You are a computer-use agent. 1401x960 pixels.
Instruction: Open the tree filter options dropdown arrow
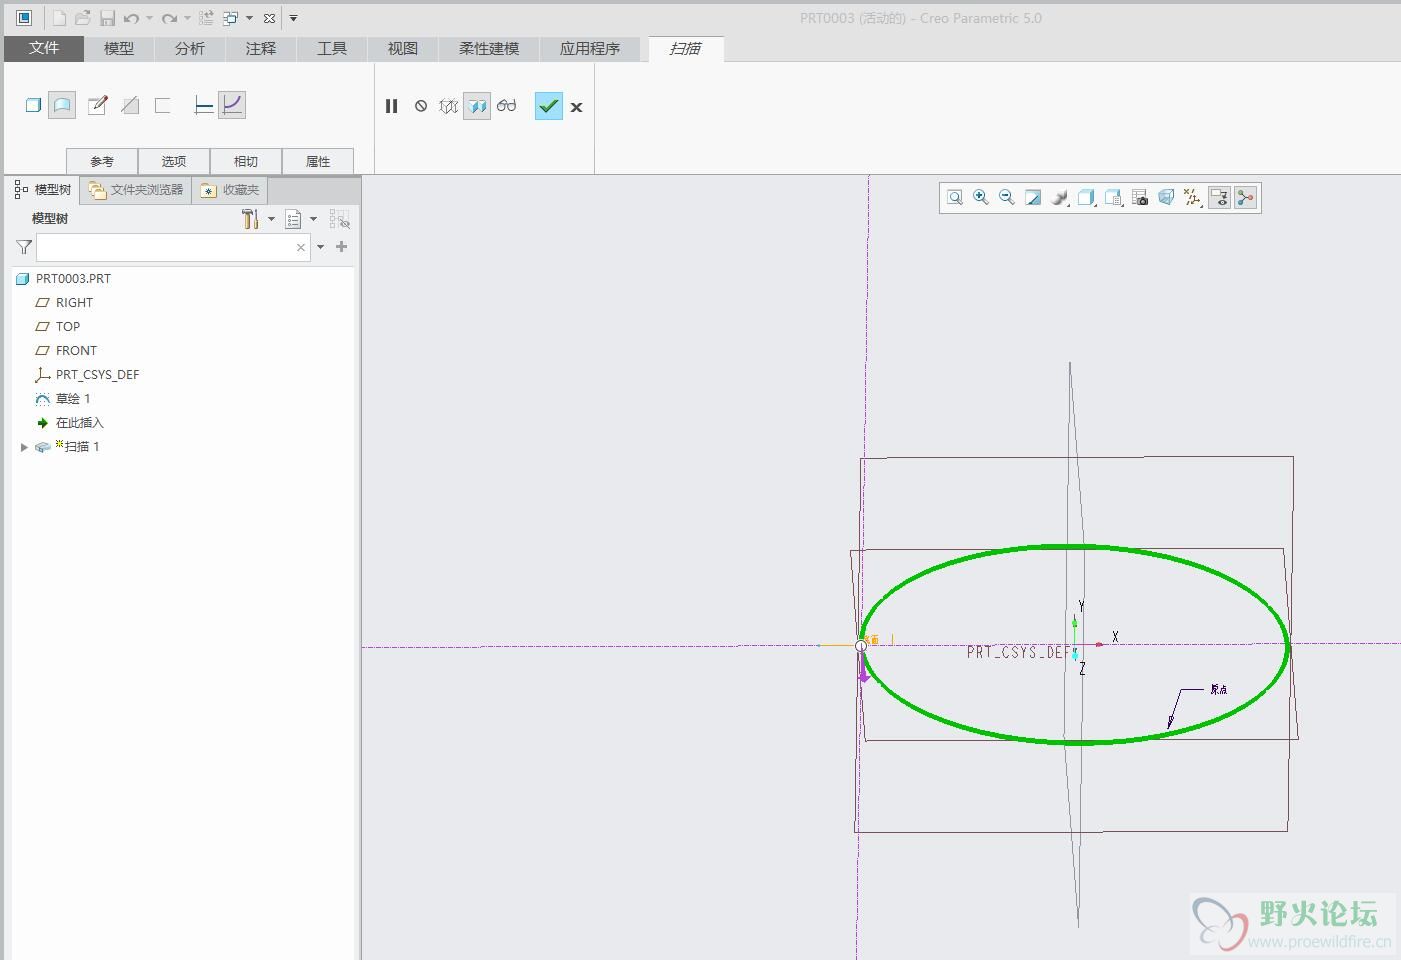(320, 247)
